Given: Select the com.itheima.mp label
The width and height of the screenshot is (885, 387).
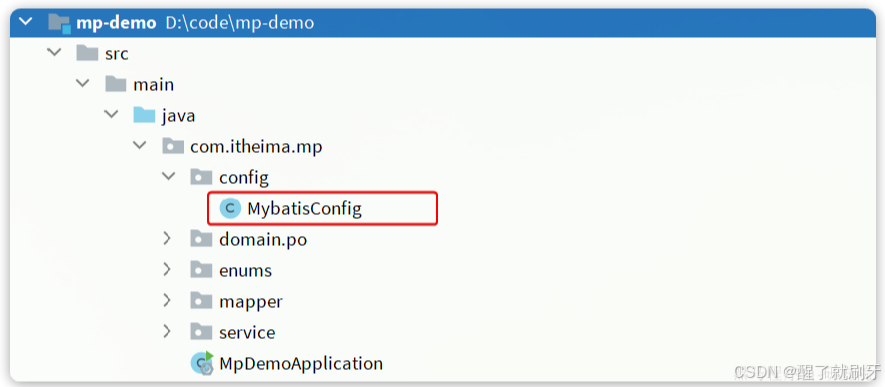Looking at the screenshot, I should (256, 147).
